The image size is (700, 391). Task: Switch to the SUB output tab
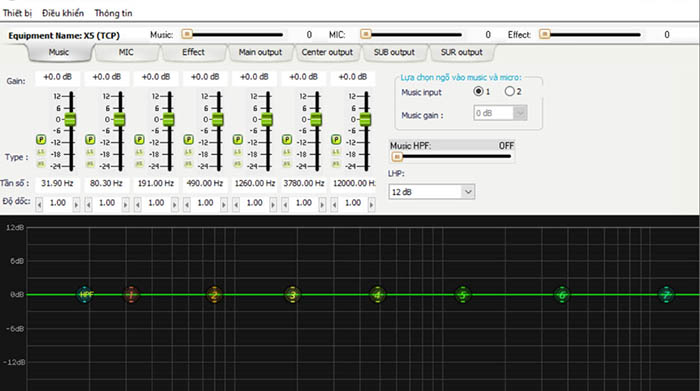coord(394,52)
